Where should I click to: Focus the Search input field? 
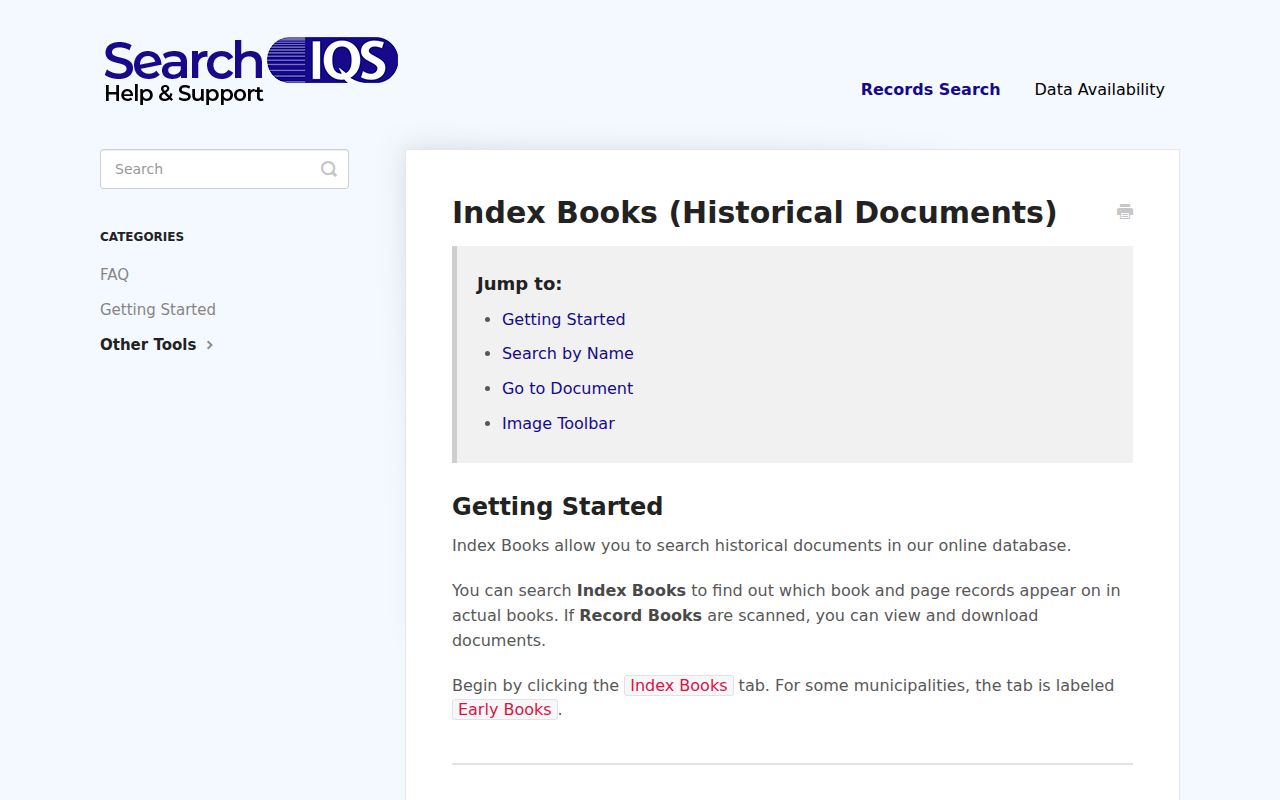(x=224, y=169)
